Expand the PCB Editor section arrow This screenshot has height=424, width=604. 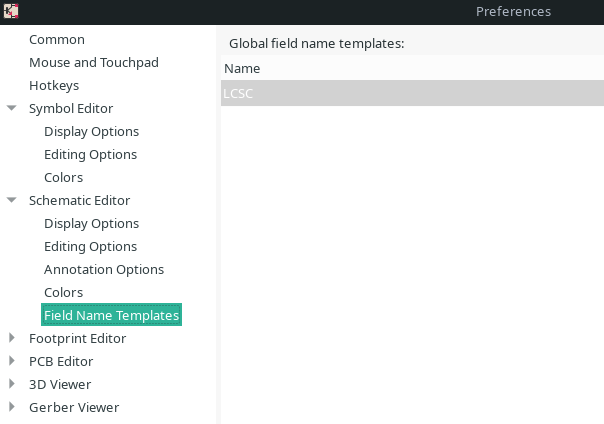coord(12,361)
